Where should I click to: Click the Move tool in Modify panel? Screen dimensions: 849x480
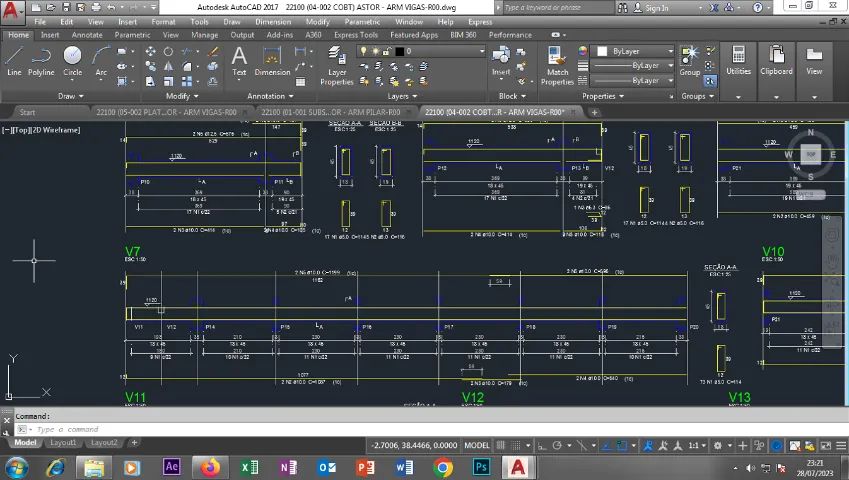[x=151, y=51]
